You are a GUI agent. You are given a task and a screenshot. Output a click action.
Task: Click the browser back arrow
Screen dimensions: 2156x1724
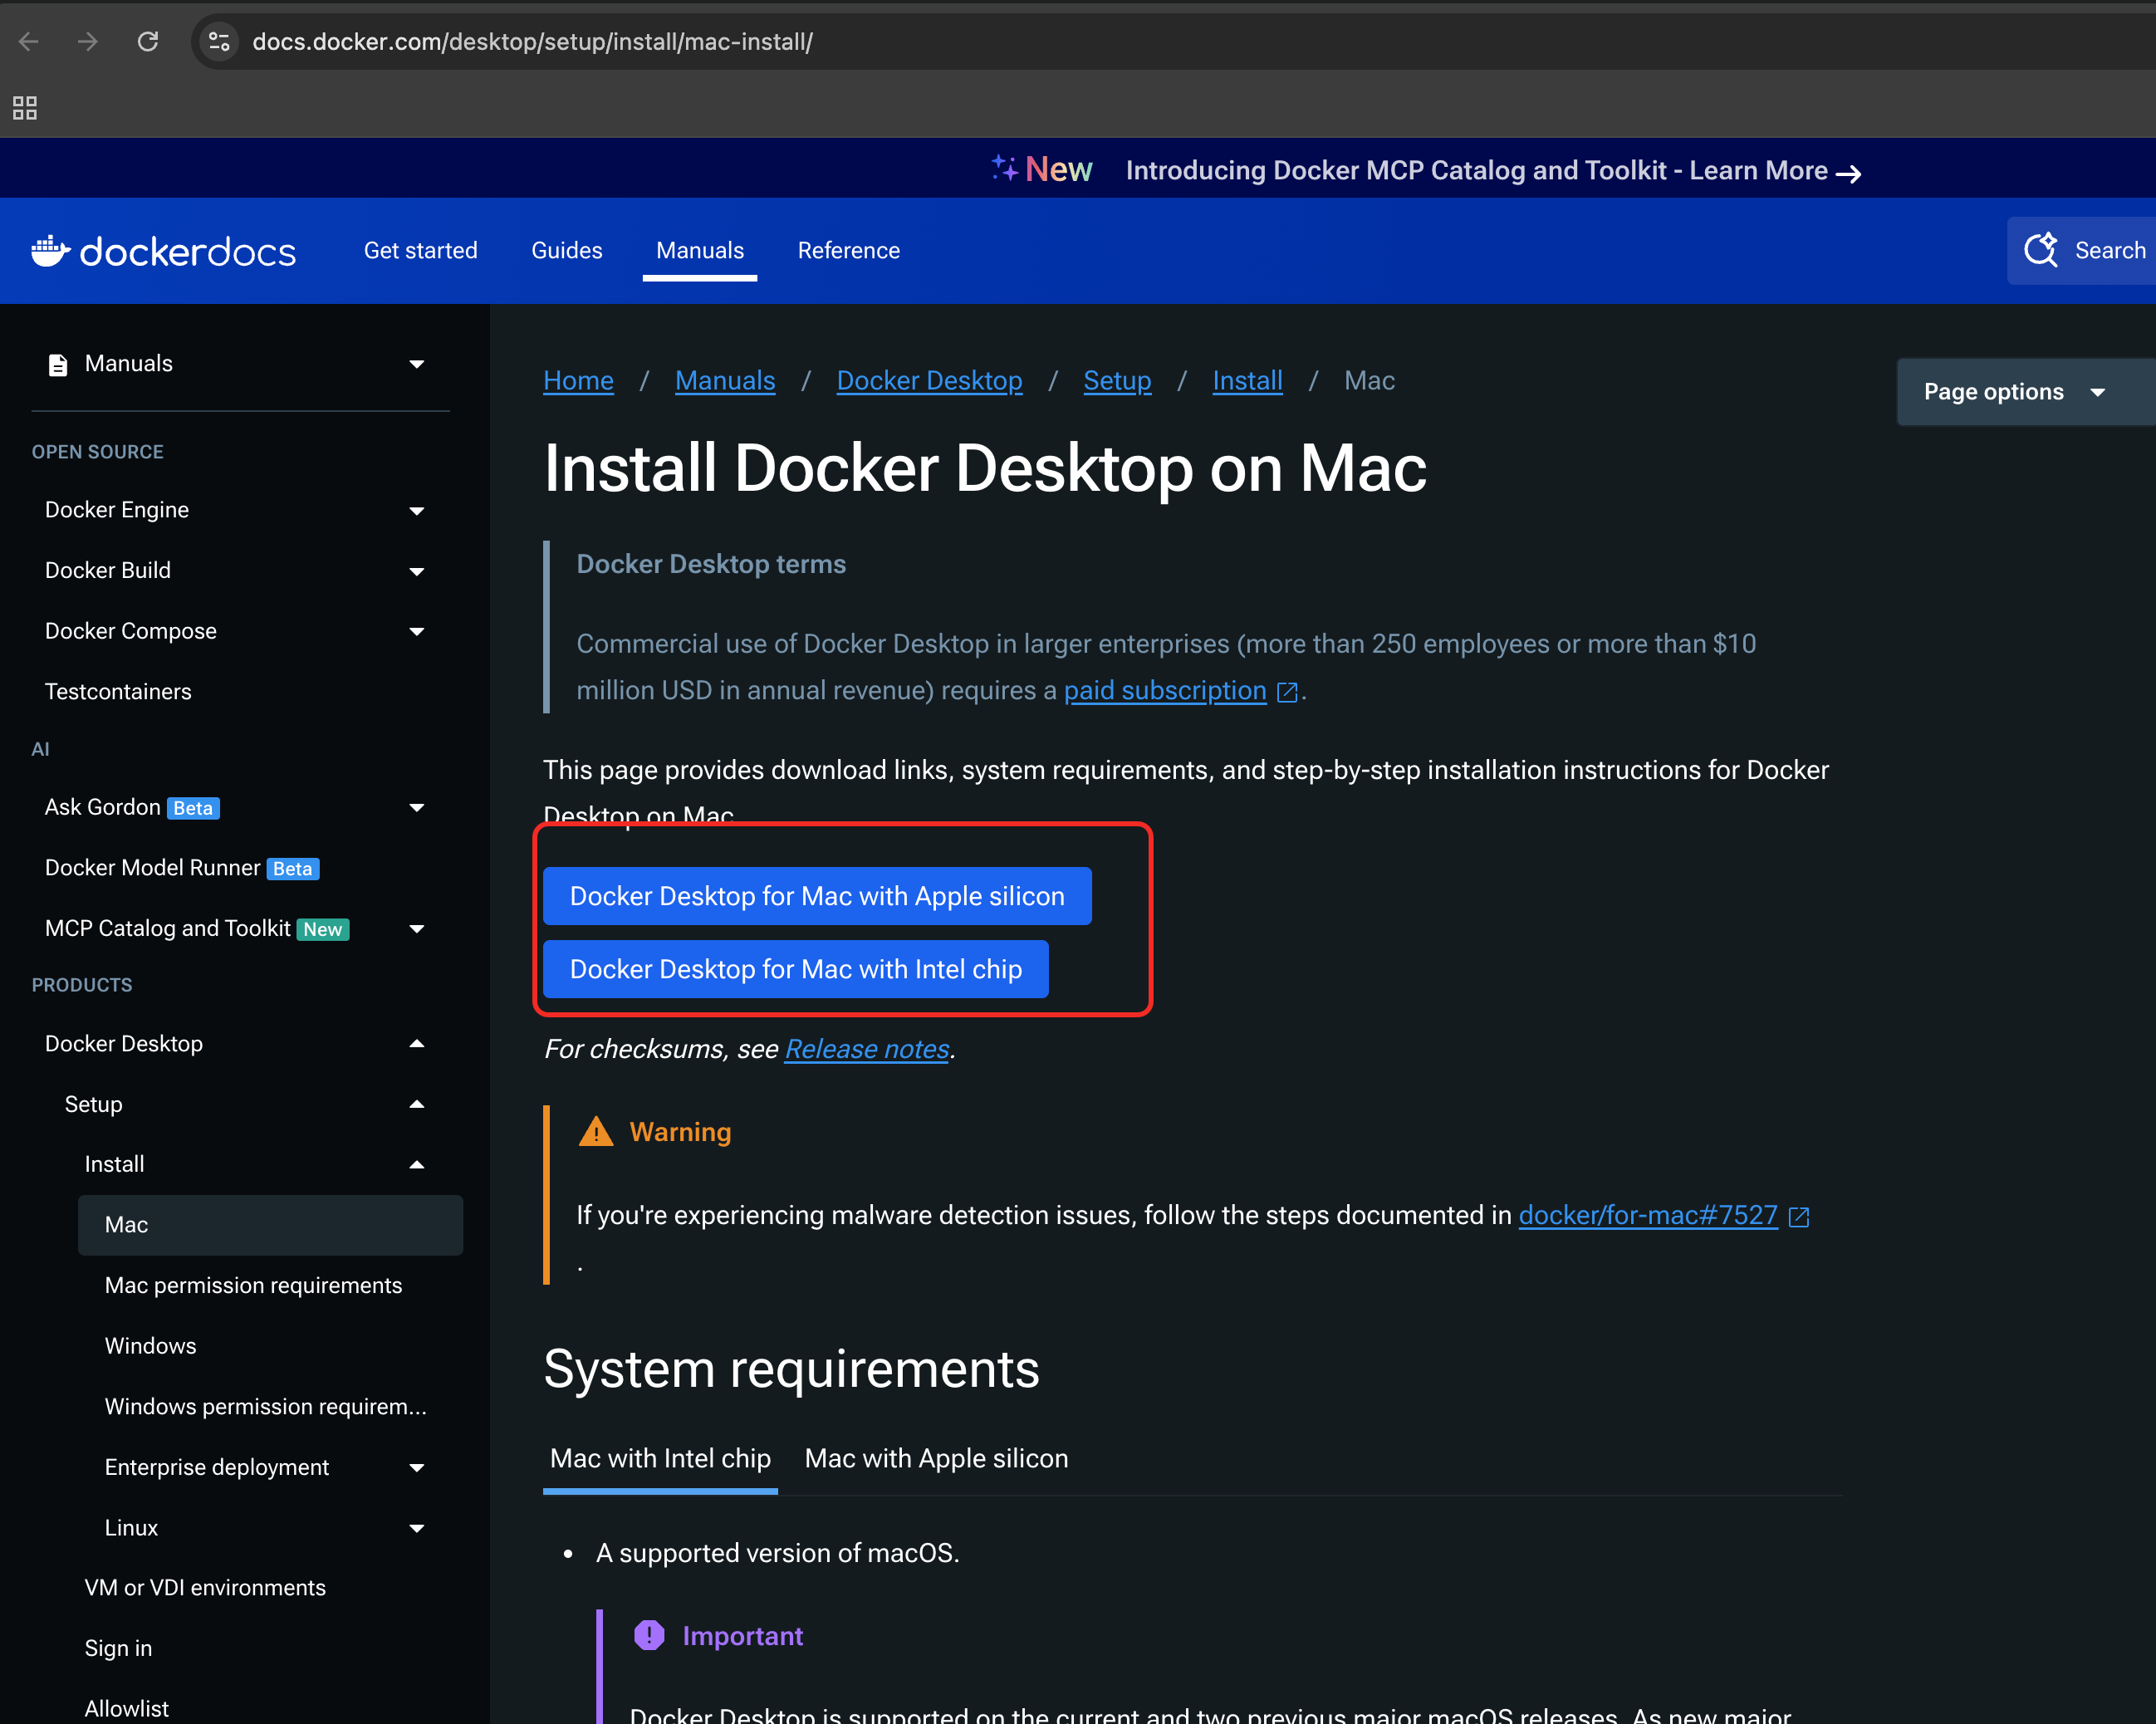coord(28,41)
